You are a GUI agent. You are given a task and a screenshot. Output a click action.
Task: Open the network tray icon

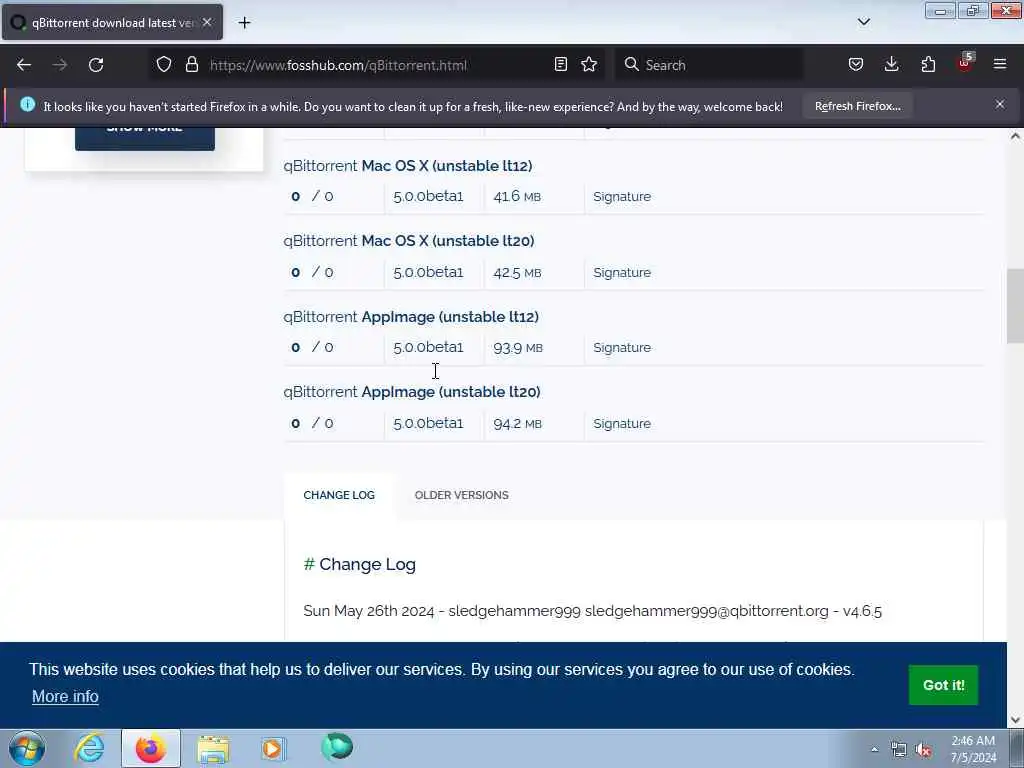tap(899, 750)
